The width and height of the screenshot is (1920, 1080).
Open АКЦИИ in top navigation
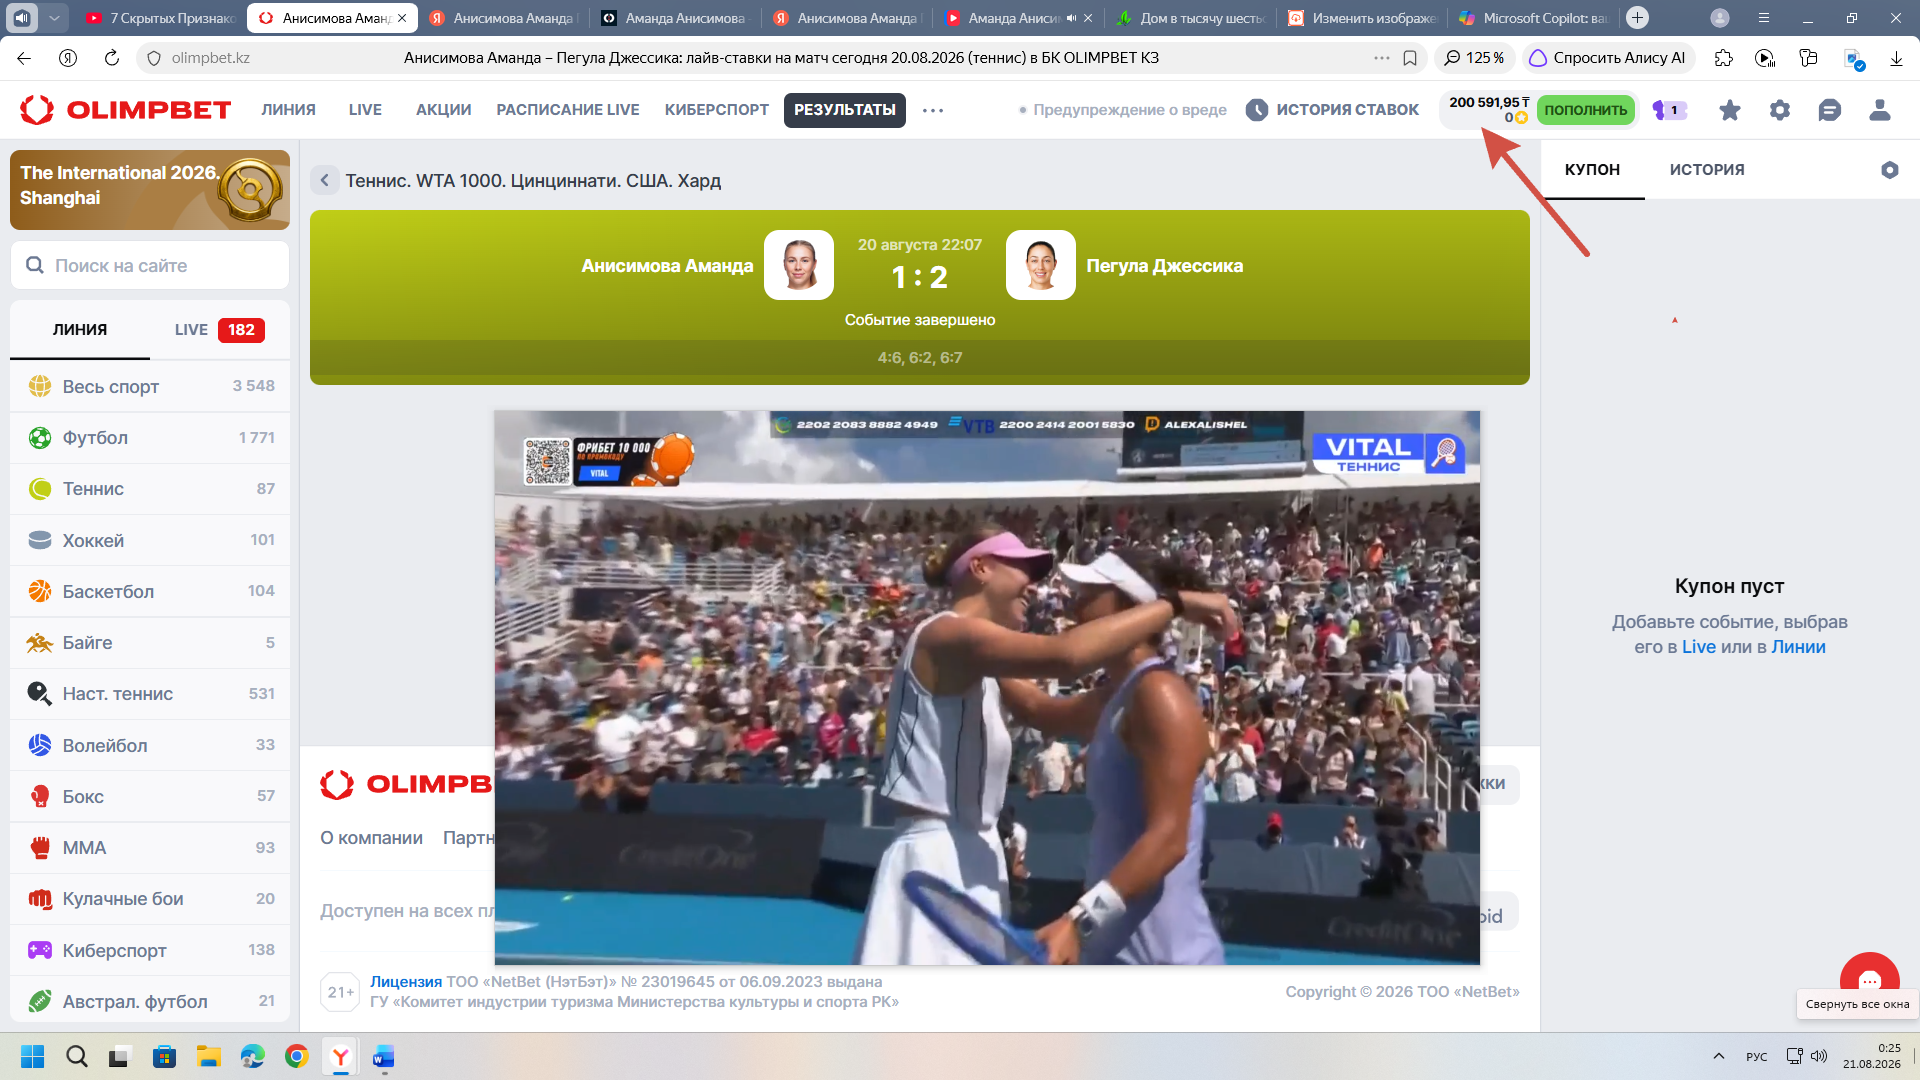(x=444, y=110)
